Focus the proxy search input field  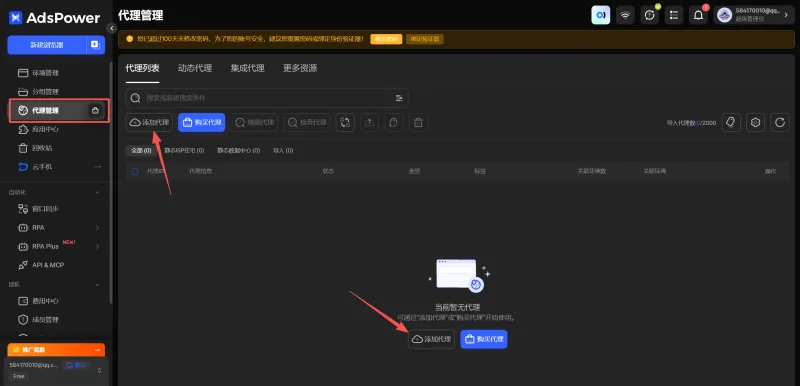click(x=267, y=98)
